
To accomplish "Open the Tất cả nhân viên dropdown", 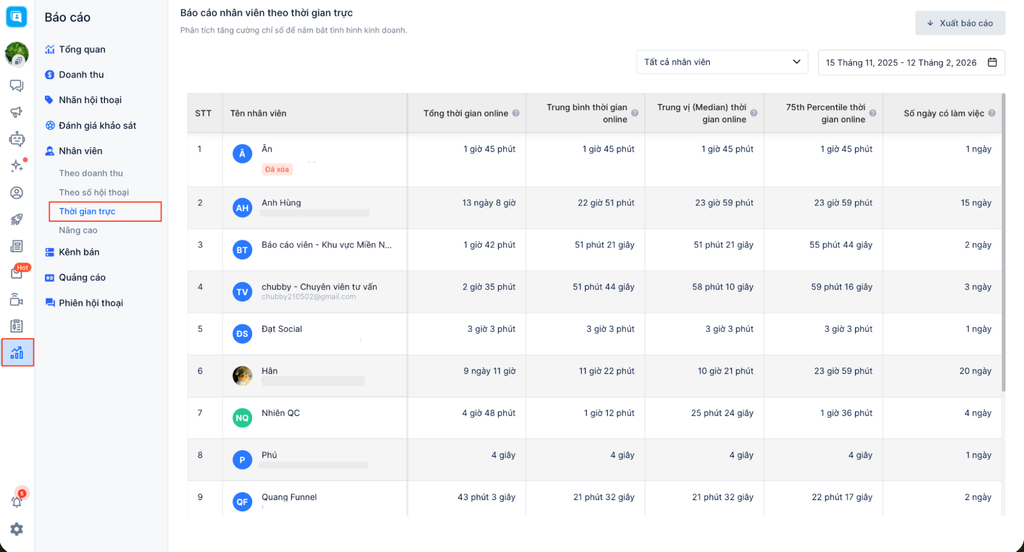I will pyautogui.click(x=721, y=62).
